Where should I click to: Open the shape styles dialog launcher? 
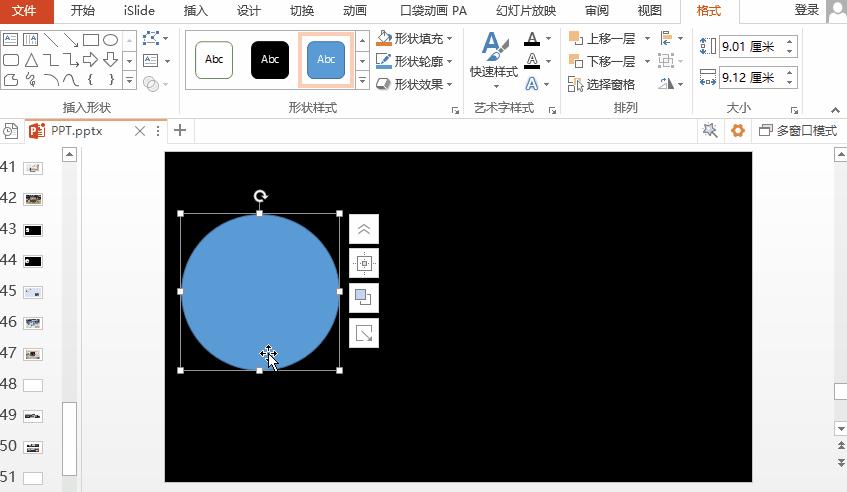(x=455, y=110)
